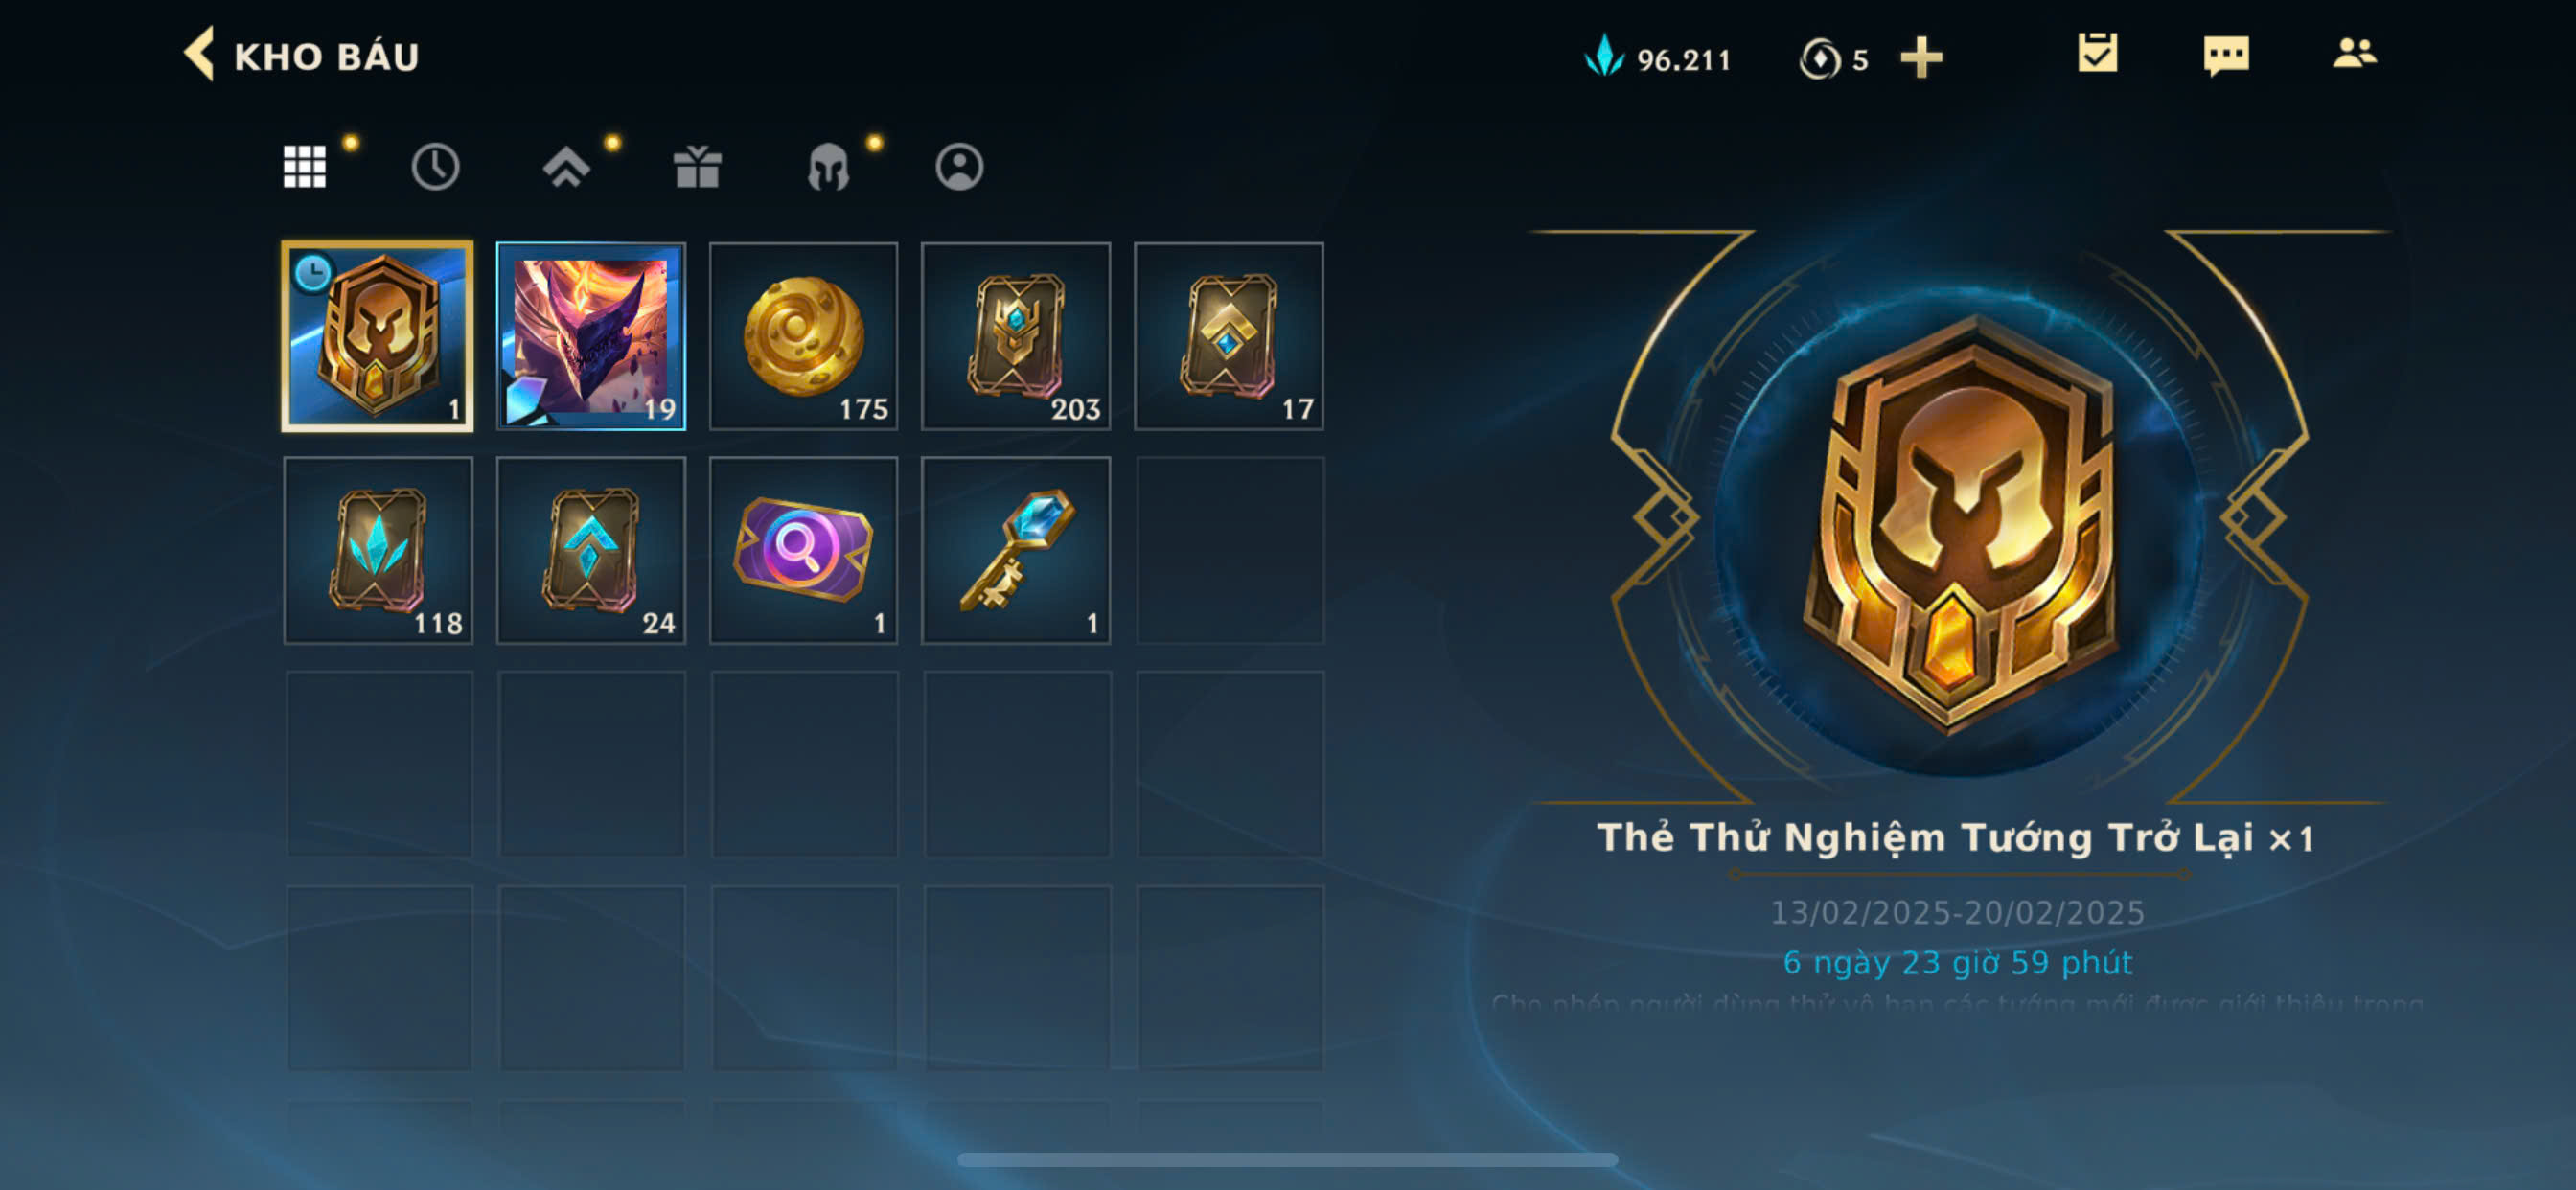
Task: Select the skin shard with 19 count
Action: click(591, 336)
